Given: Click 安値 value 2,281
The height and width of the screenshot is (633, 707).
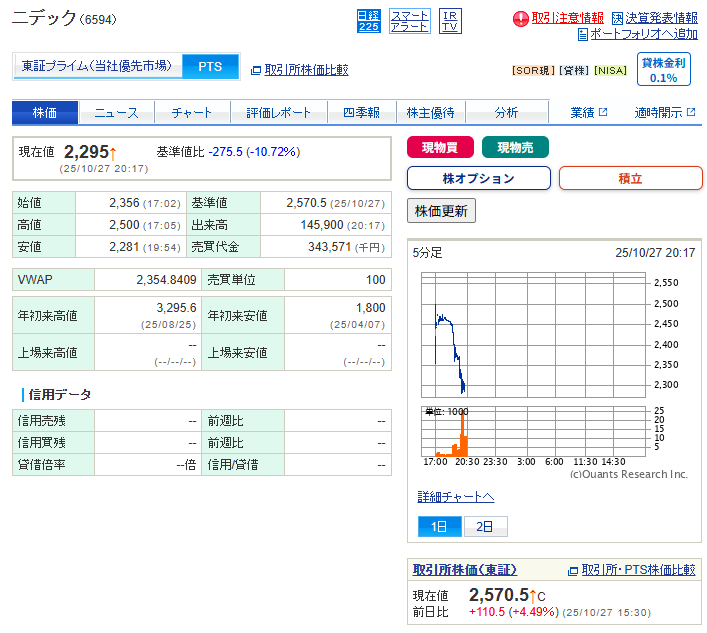Looking at the screenshot, I should tap(124, 247).
